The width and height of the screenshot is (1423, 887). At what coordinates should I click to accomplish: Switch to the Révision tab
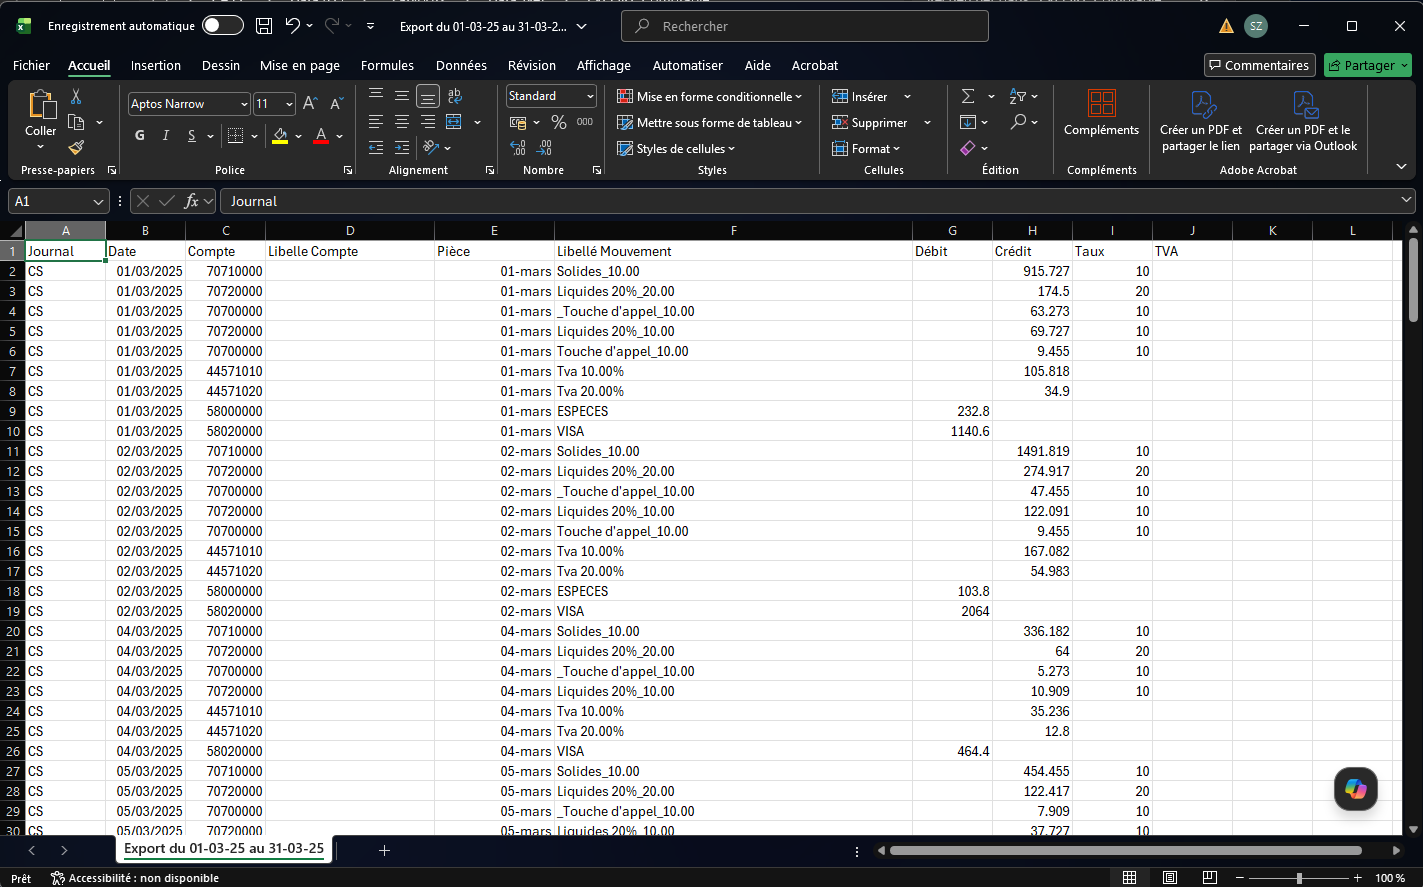pyautogui.click(x=532, y=65)
